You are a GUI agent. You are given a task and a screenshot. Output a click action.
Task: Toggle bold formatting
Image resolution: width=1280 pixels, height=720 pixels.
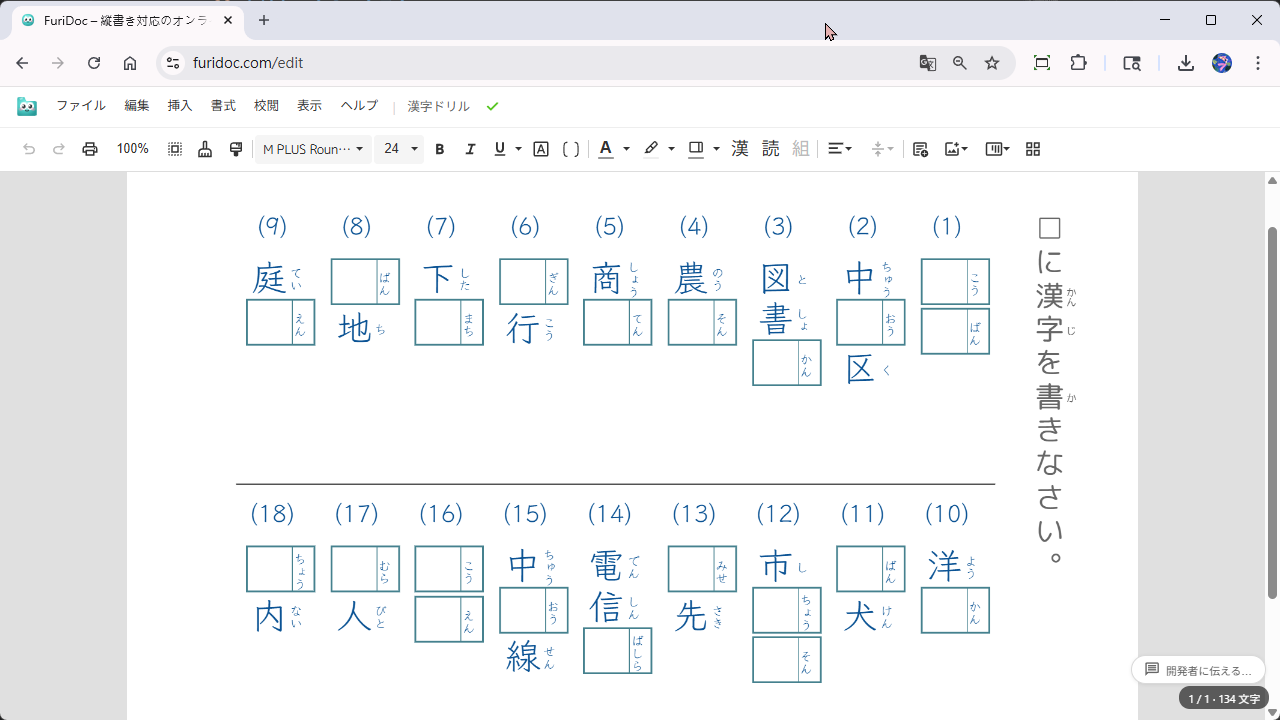[x=439, y=148]
